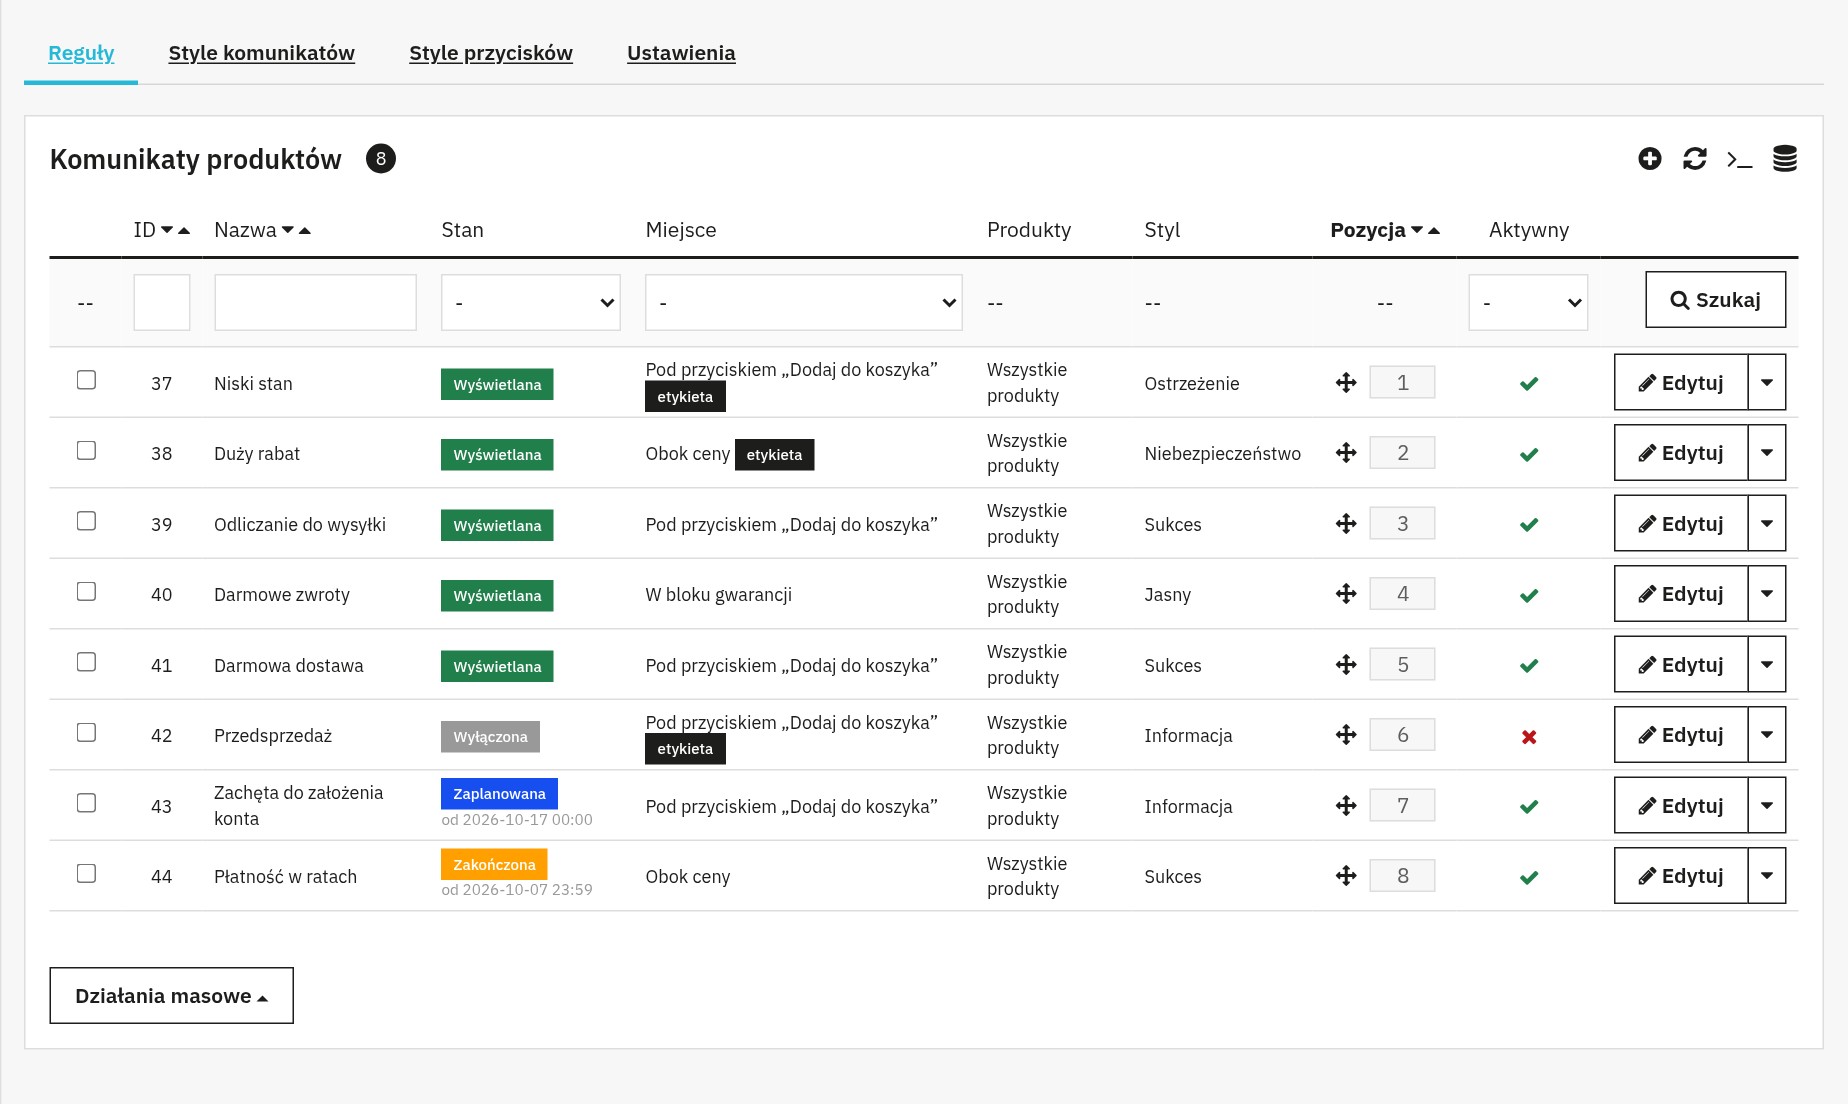Screen dimensions: 1848x1104
Task: Click the green checkmark for Duży rabat
Action: (1529, 455)
